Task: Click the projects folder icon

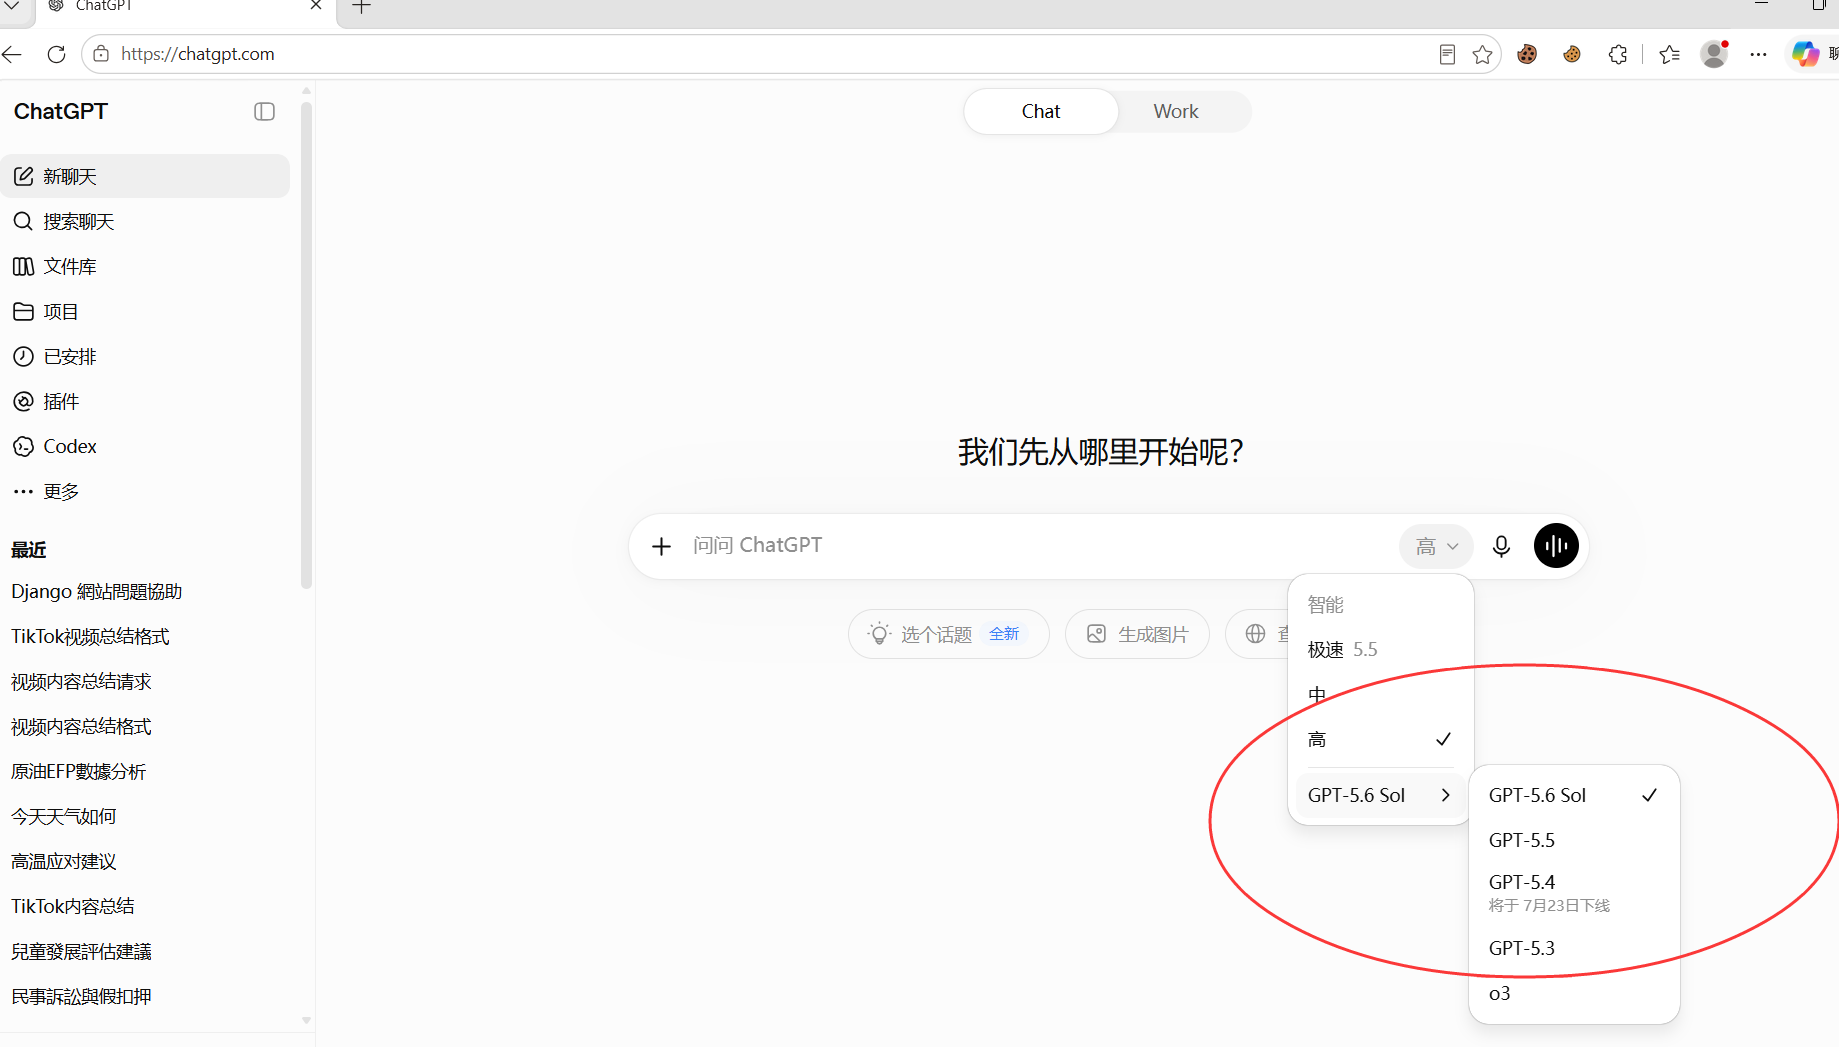Action: [23, 311]
